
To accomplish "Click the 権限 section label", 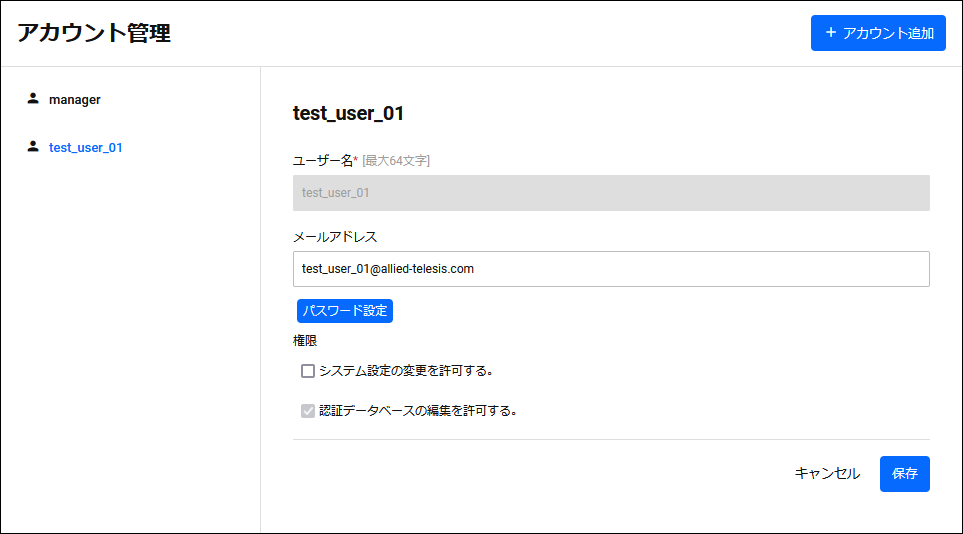I will pyautogui.click(x=305, y=340).
